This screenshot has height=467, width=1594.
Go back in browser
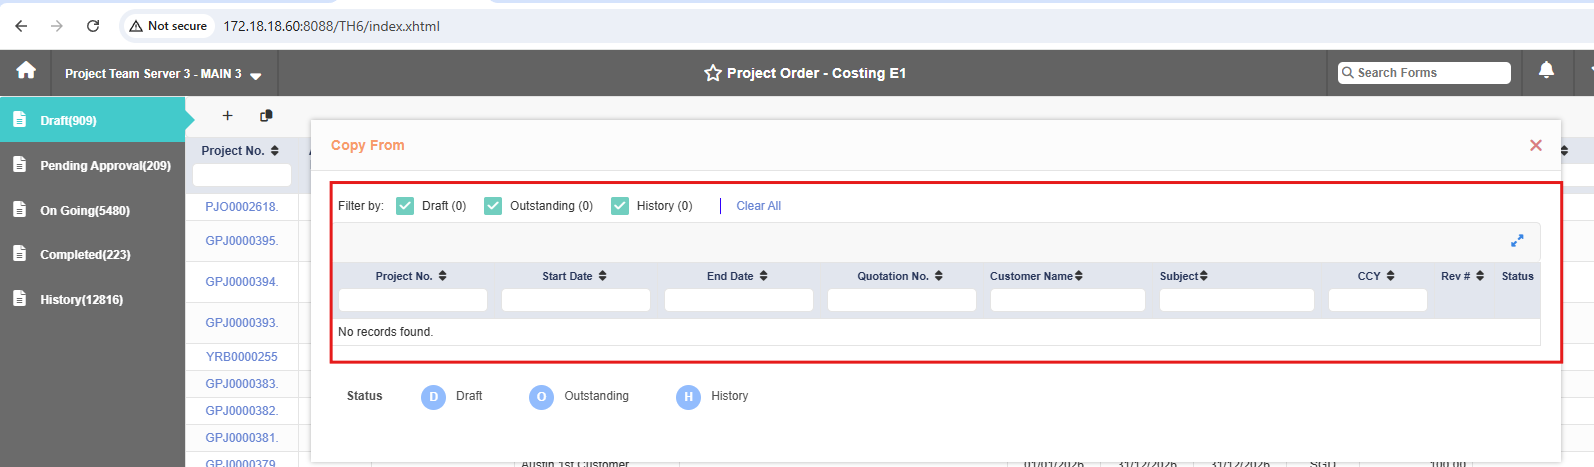21,26
